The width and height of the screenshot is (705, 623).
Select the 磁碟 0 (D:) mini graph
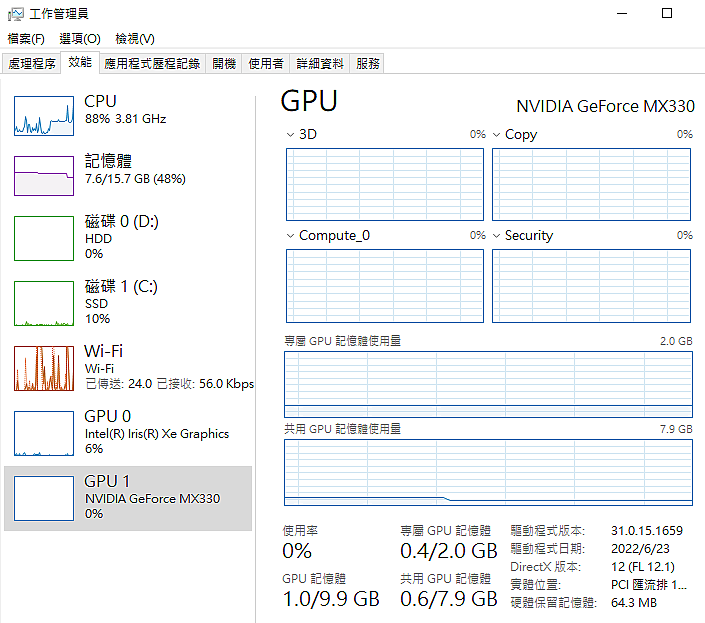44,238
